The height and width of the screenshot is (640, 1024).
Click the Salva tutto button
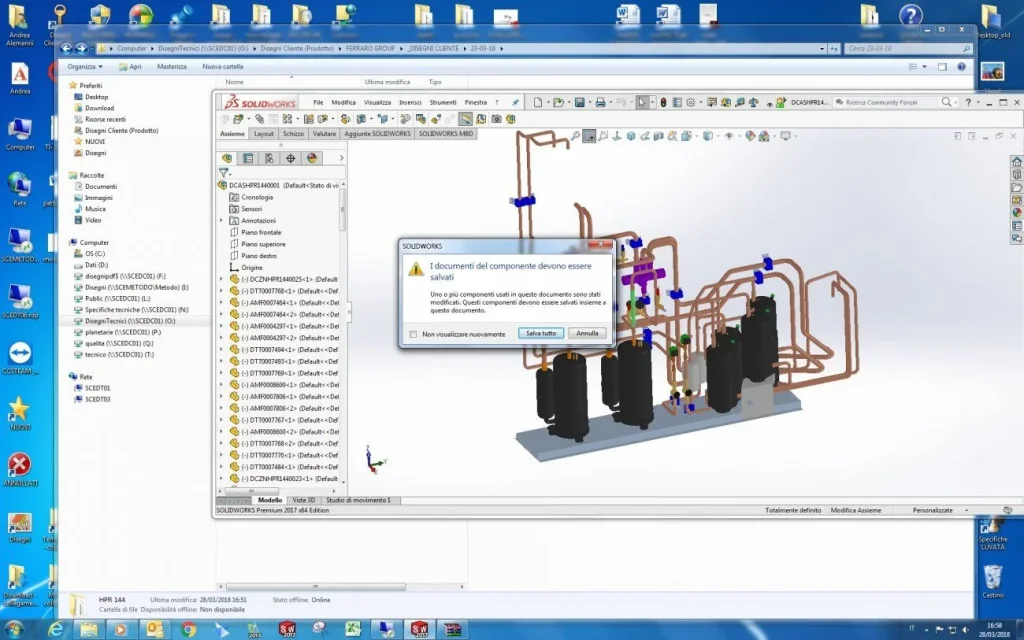541,333
